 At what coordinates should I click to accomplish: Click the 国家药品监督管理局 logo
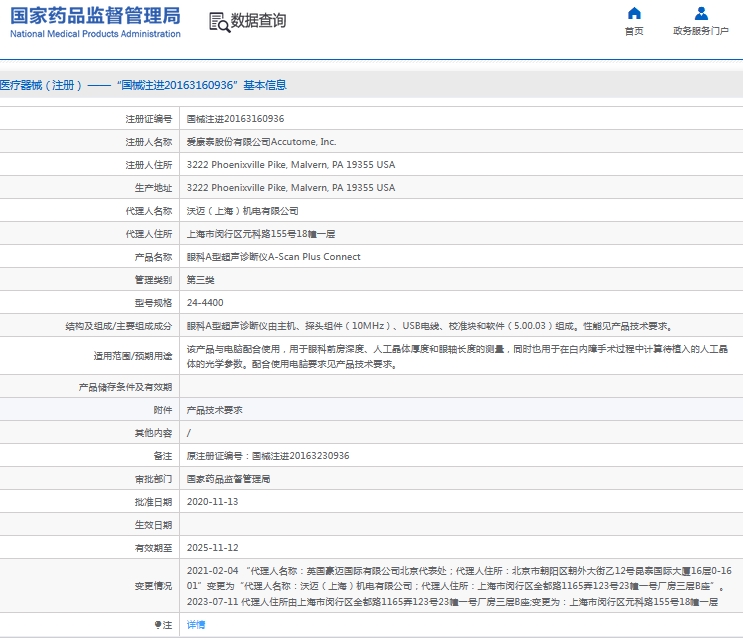[95, 22]
